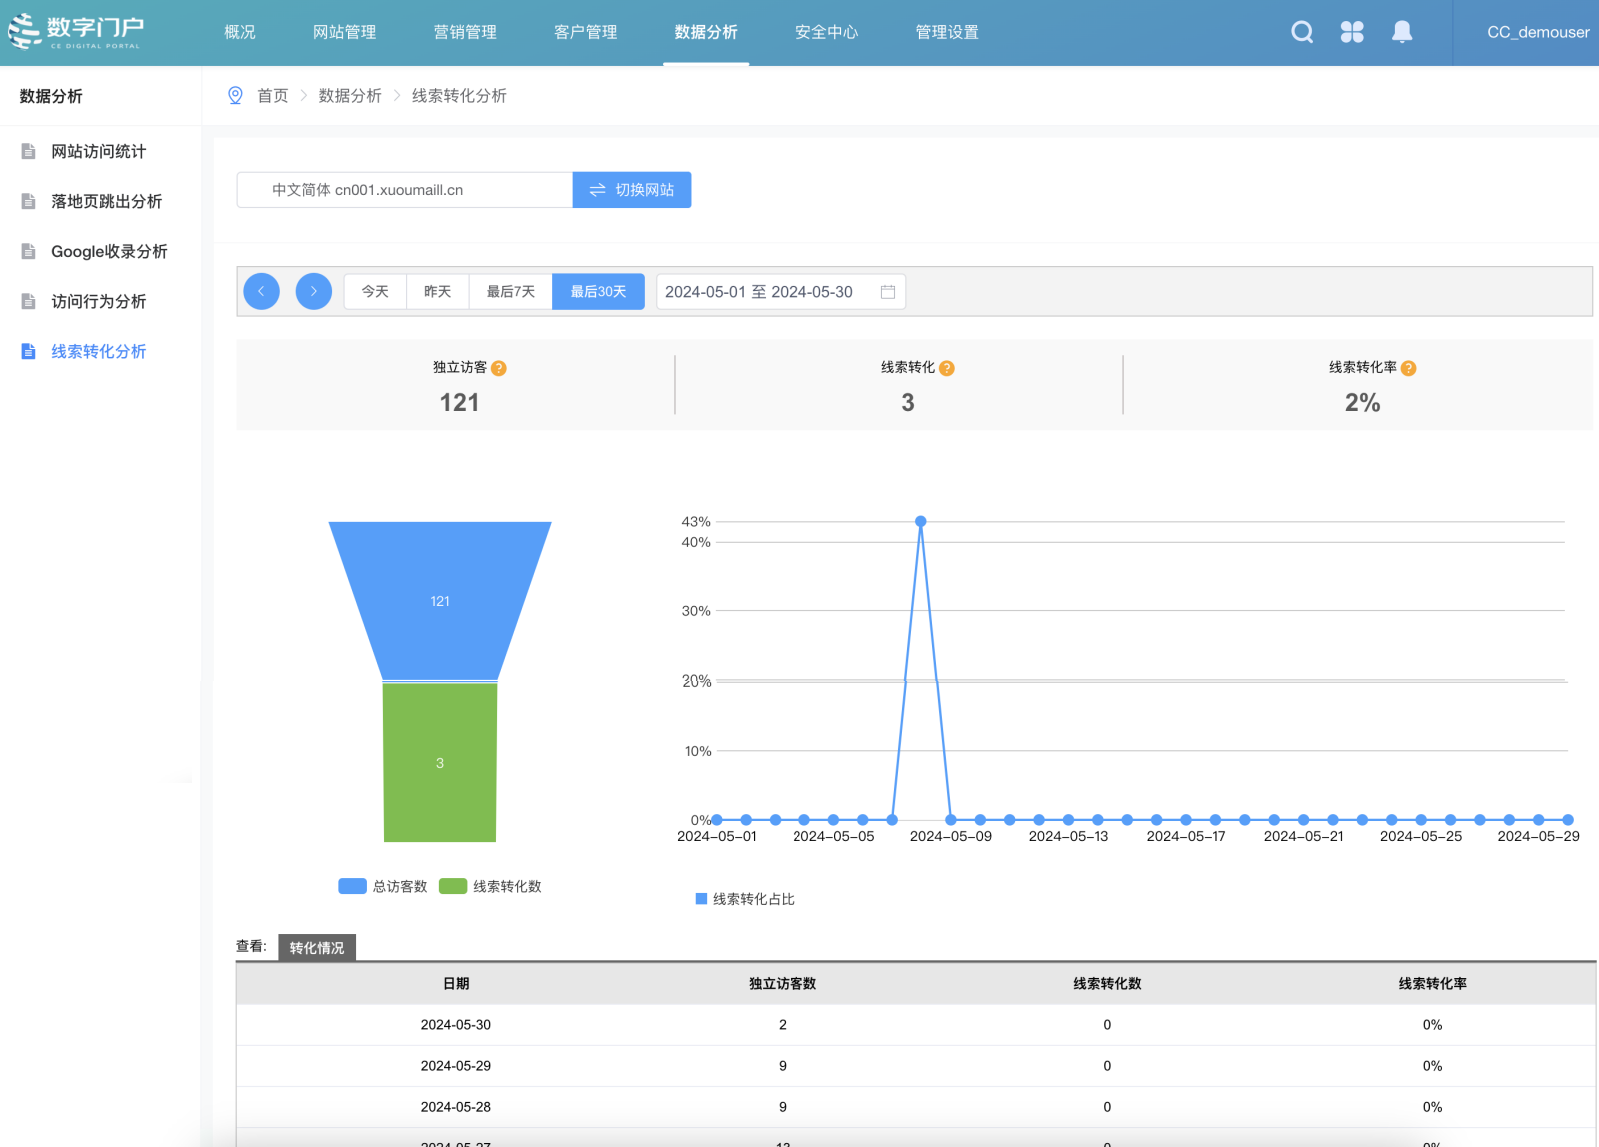Select the 最后7天 range tab
This screenshot has width=1599, height=1147.
click(x=510, y=291)
